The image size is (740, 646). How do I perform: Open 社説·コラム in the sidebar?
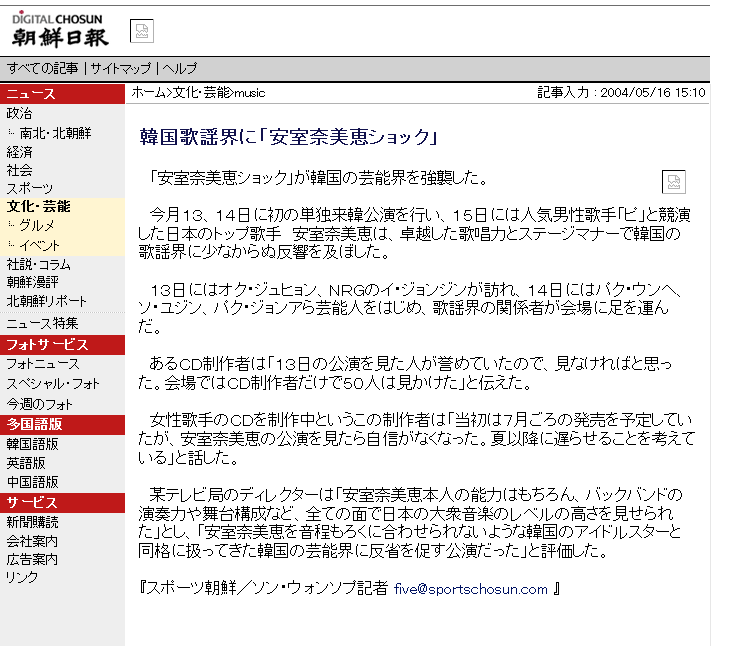(38, 264)
